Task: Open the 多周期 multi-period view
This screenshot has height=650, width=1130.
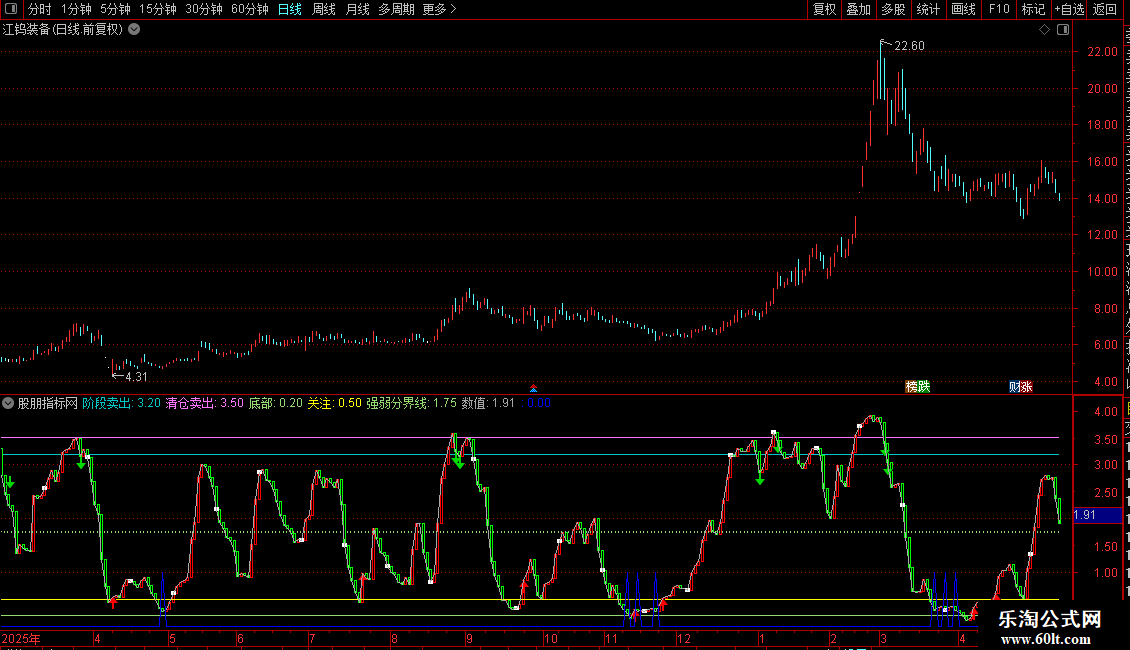Action: click(396, 9)
